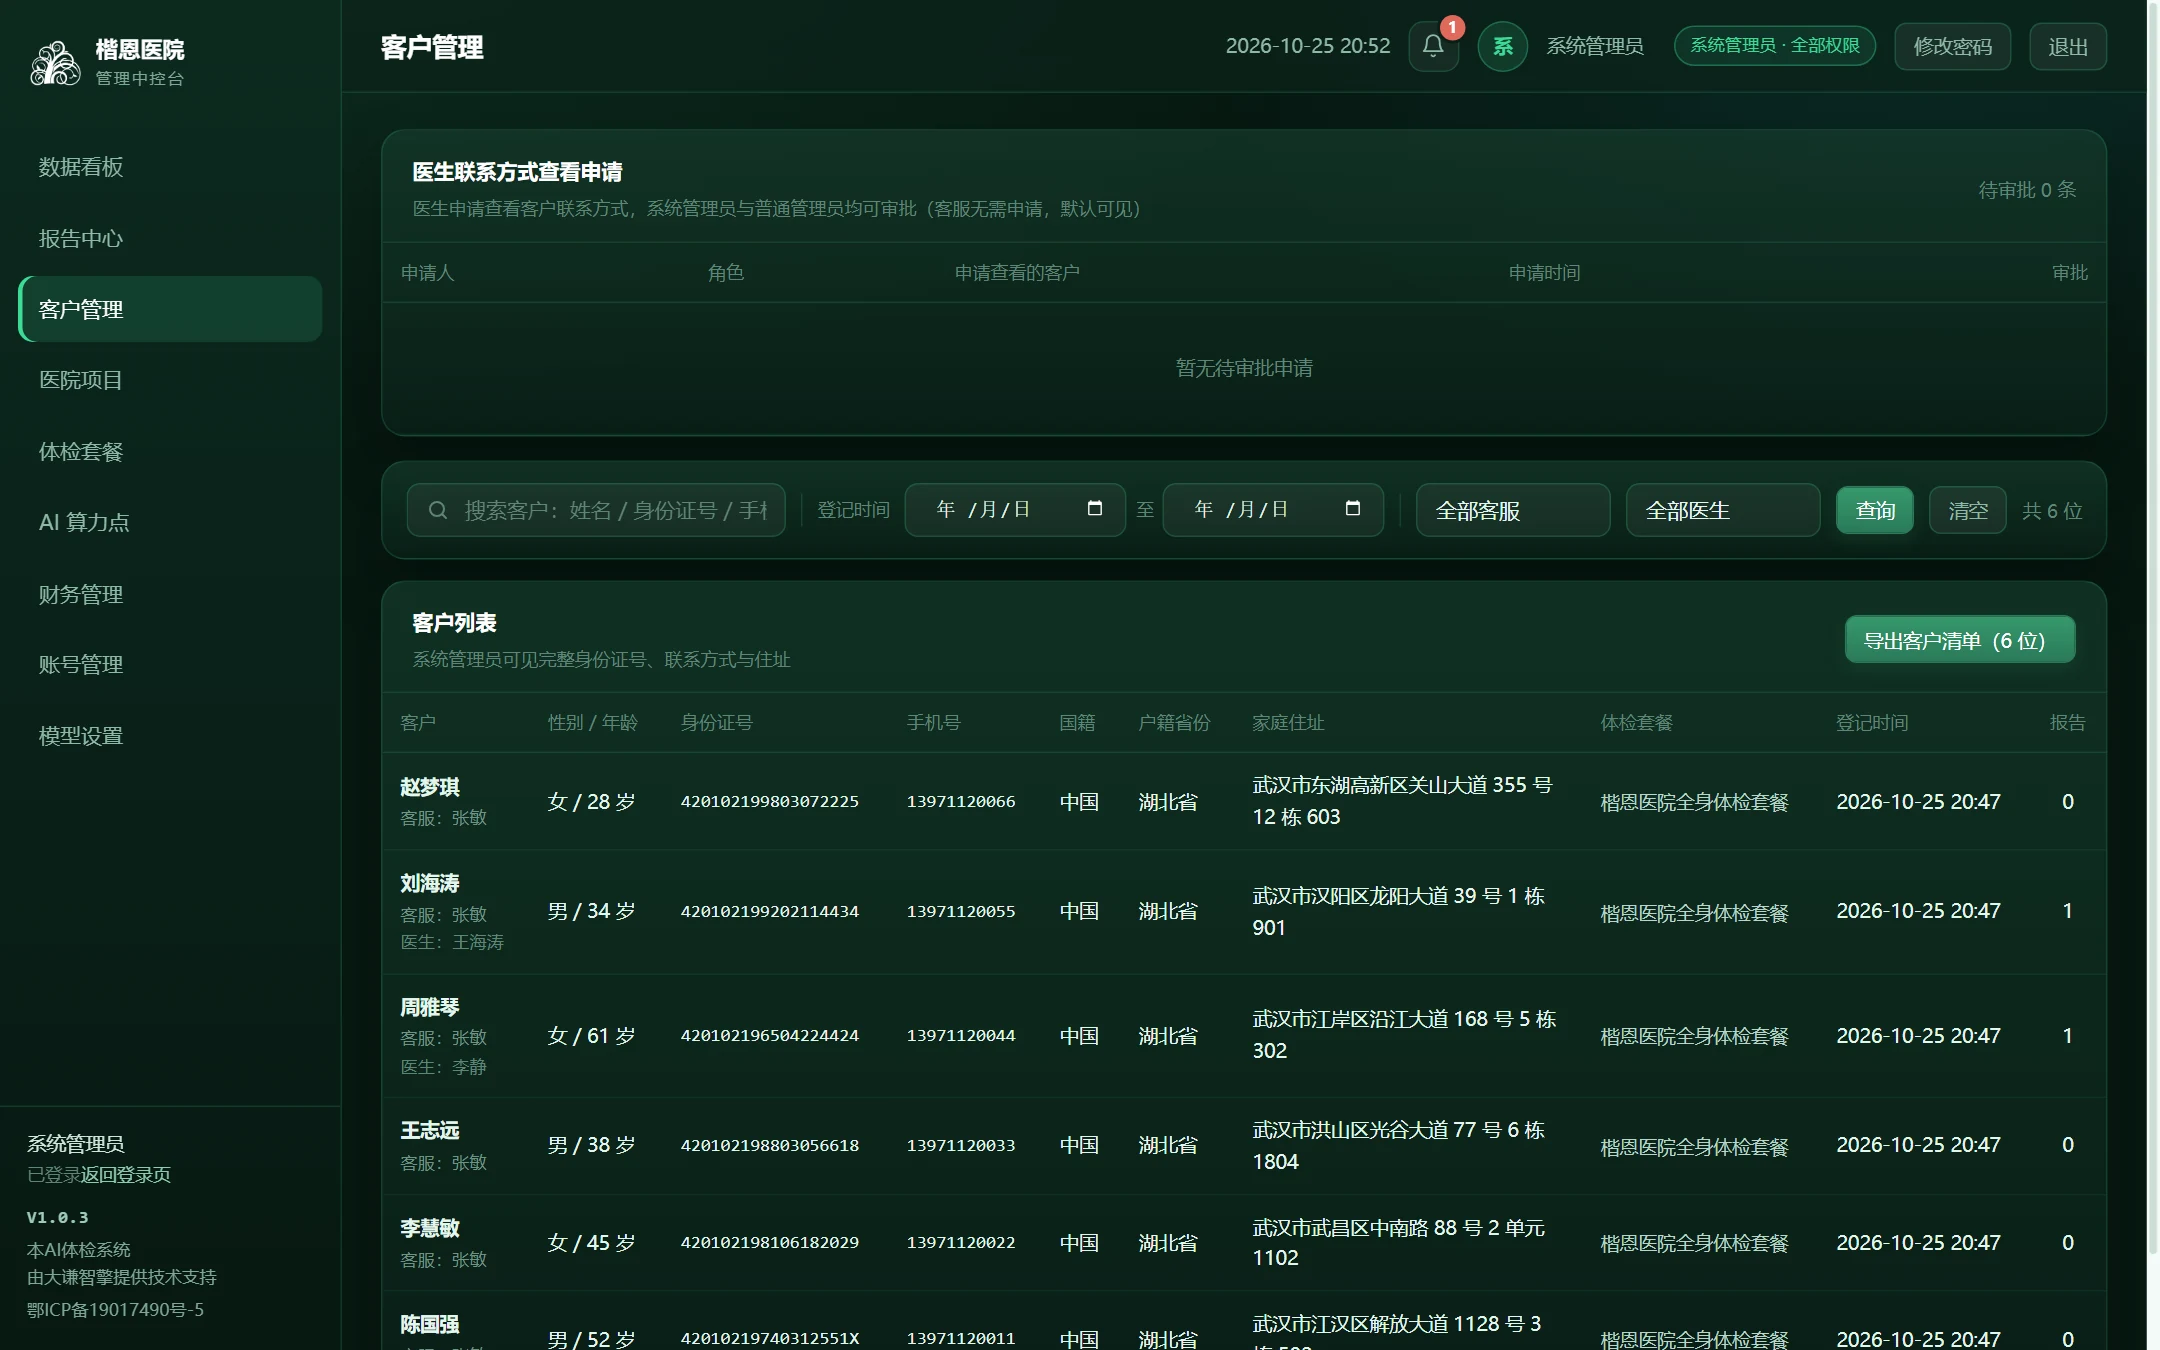
Task: Click ID number 420102199202114434
Action: point(770,911)
